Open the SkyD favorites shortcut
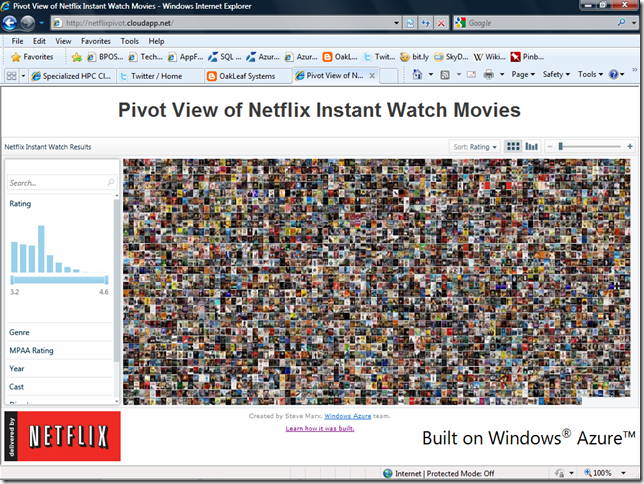This screenshot has width=644, height=484. coord(451,57)
